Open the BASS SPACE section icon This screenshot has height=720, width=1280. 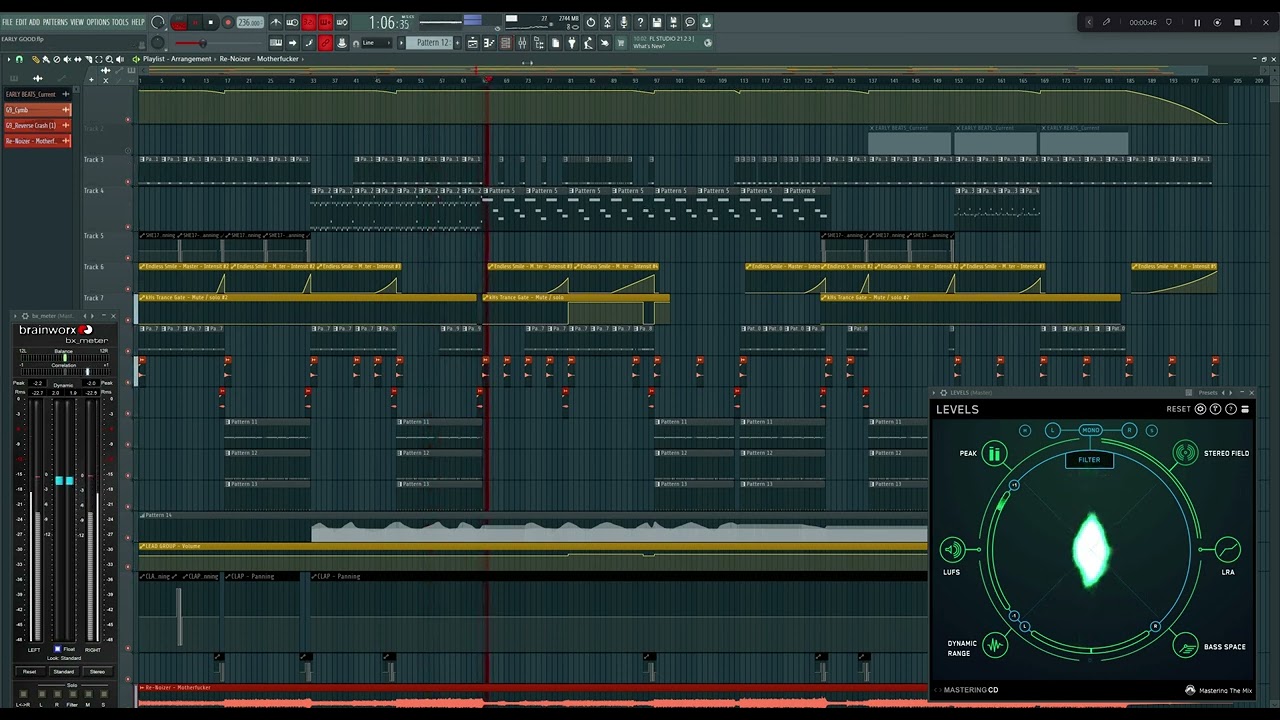(1185, 646)
